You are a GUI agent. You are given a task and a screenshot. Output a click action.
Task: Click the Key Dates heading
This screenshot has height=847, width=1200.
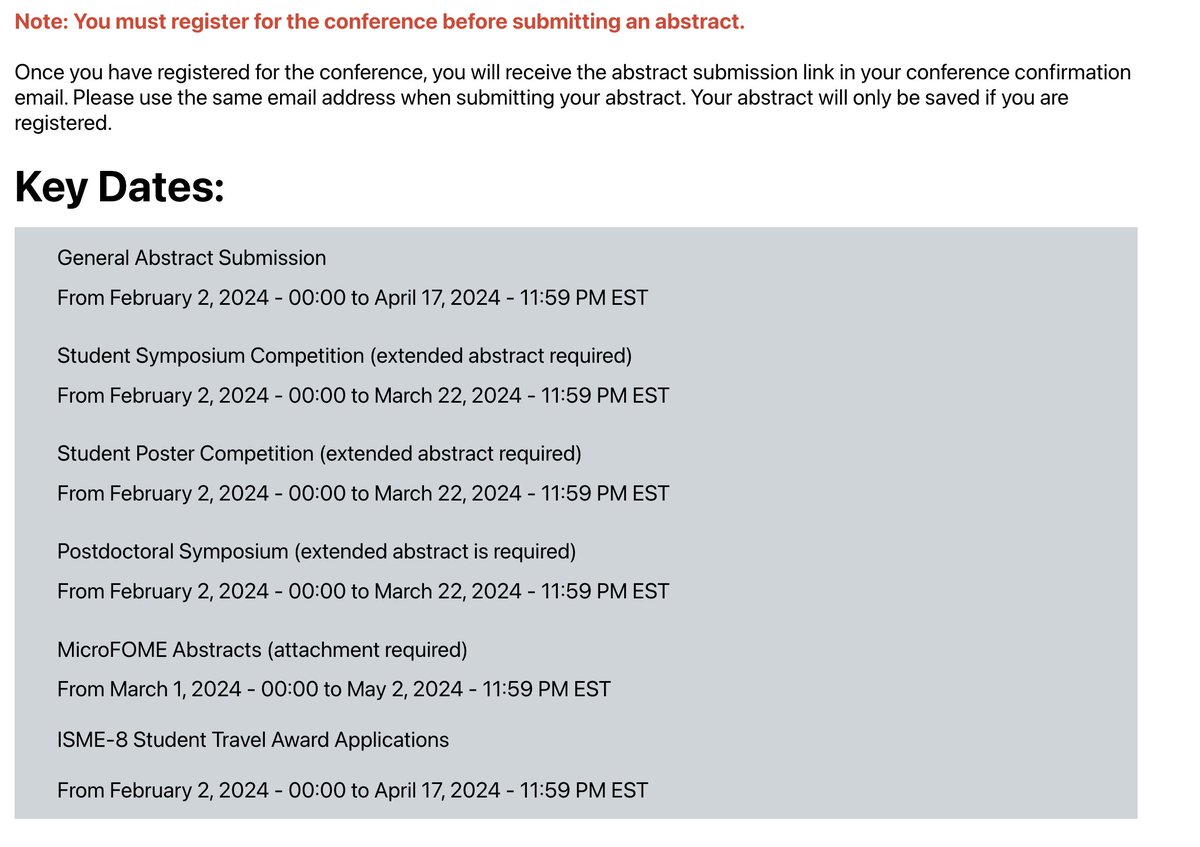point(119,187)
